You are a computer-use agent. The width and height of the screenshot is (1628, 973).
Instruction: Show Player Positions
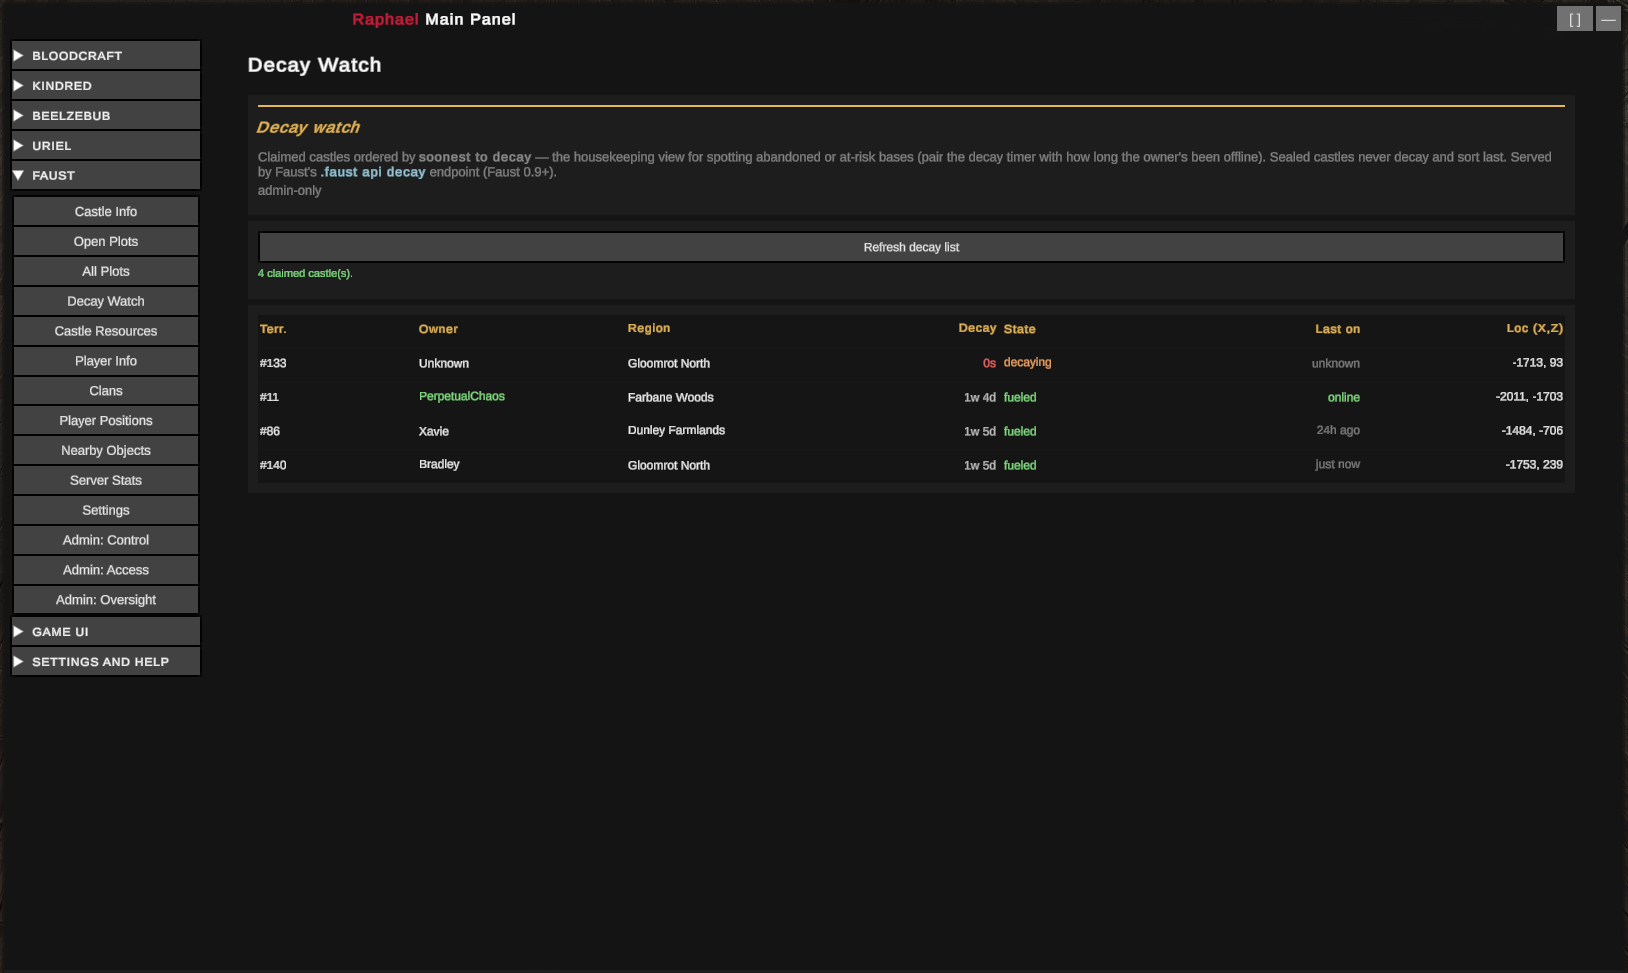click(106, 421)
